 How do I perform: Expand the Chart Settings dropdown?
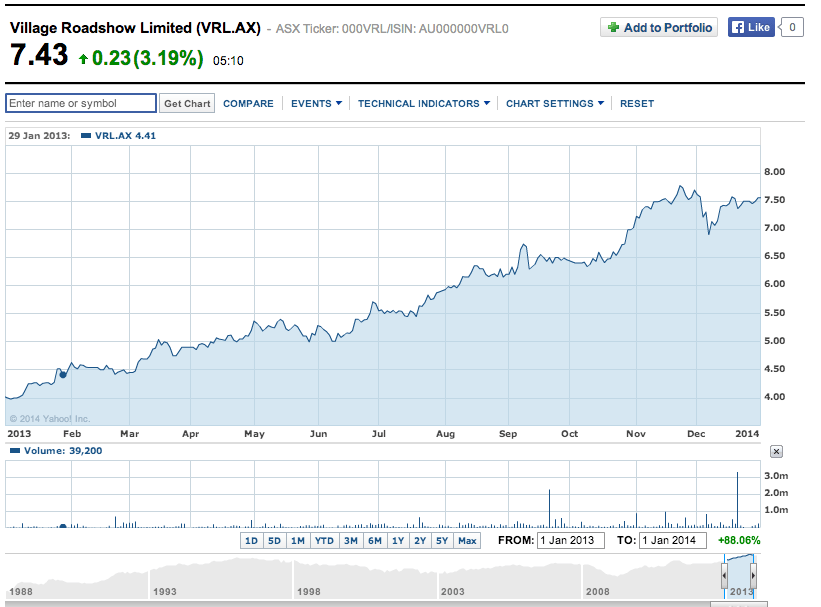[554, 104]
